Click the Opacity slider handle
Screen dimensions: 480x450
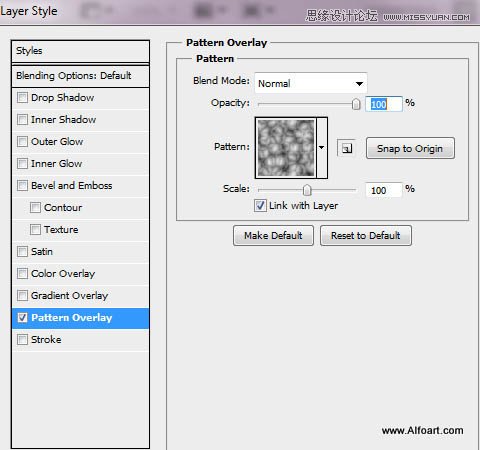point(356,104)
